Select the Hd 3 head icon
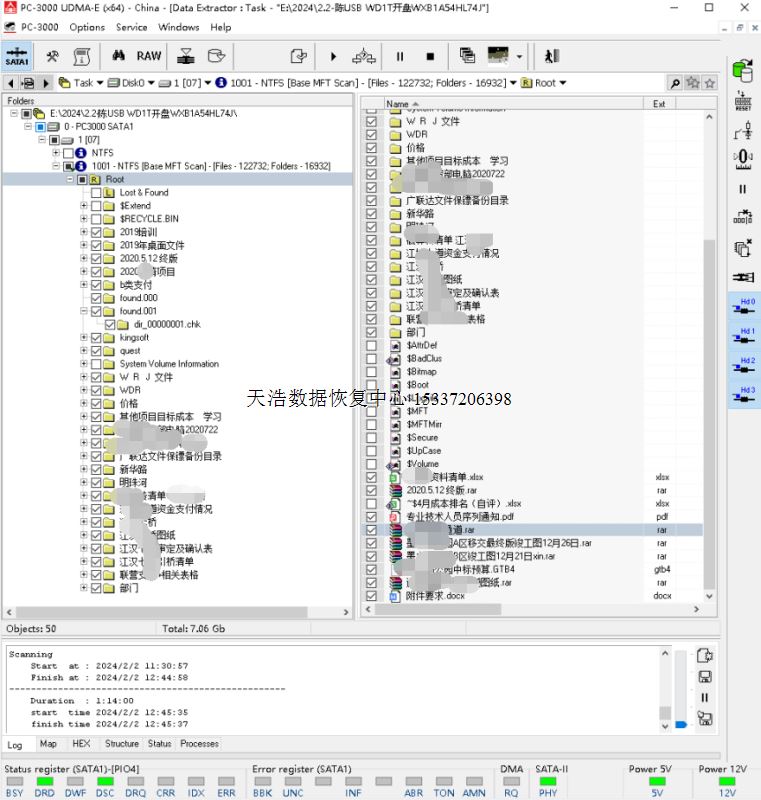The height and width of the screenshot is (800, 761). click(x=743, y=397)
